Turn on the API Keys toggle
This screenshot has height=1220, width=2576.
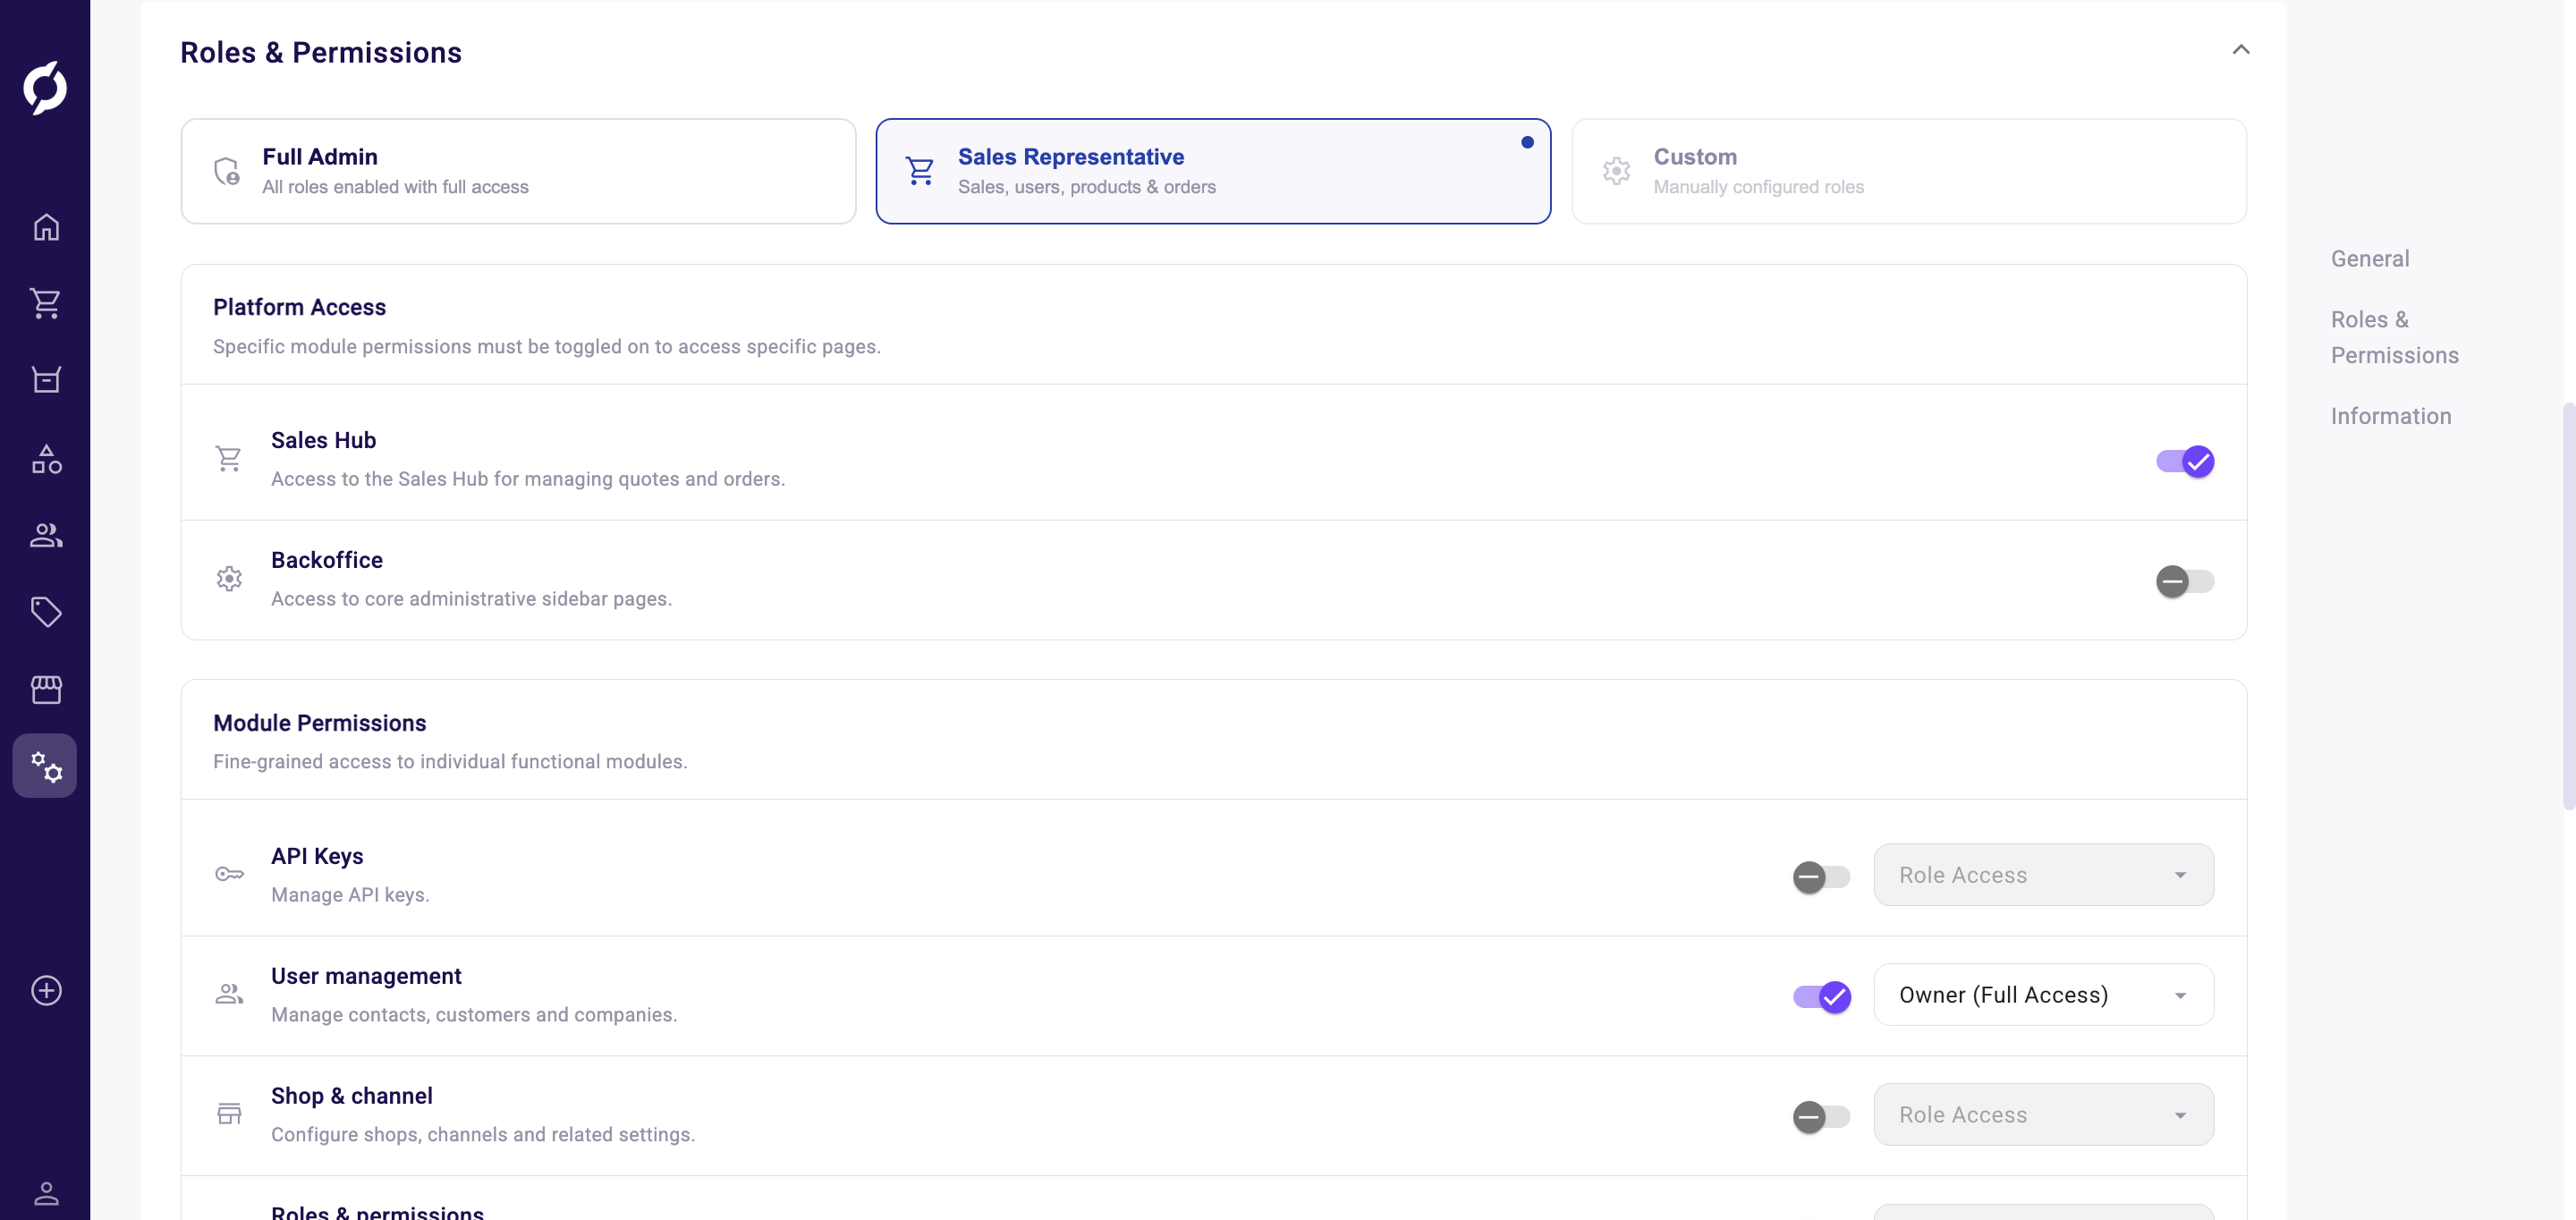pyautogui.click(x=1820, y=877)
